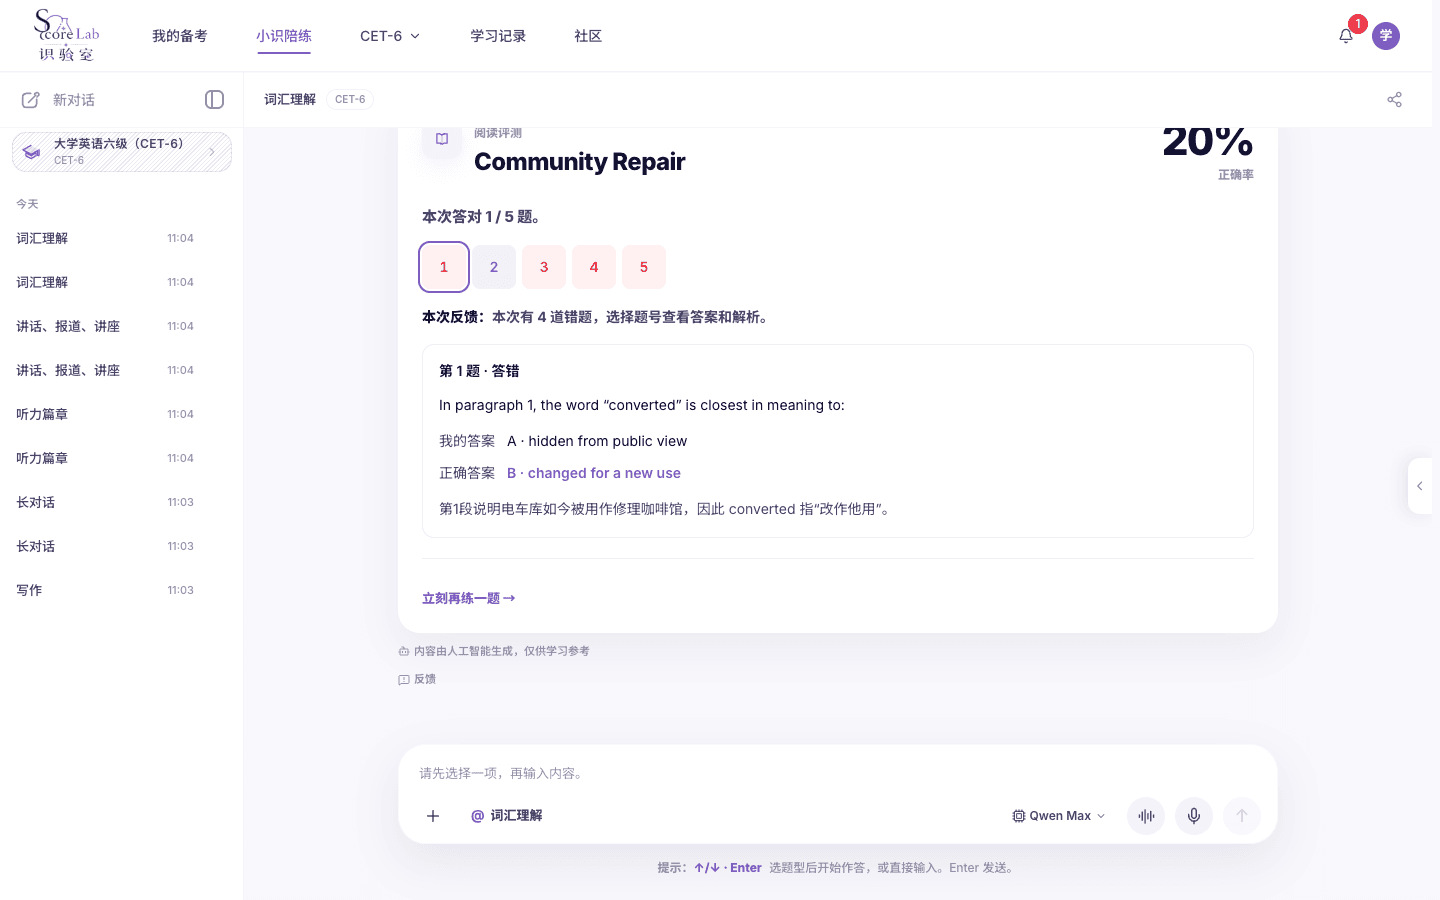Open 社区 tab
This screenshot has width=1440, height=900.
[588, 36]
